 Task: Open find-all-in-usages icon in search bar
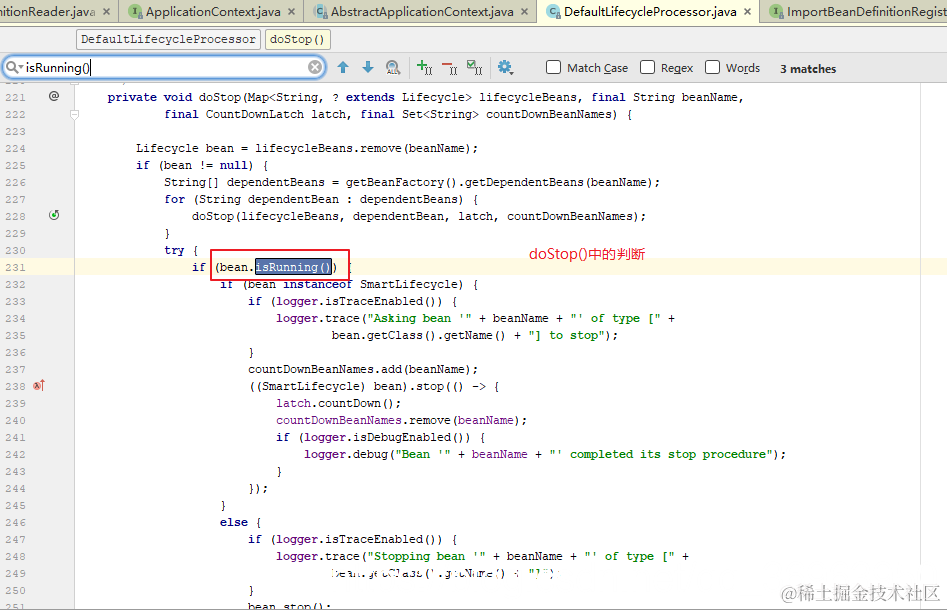(393, 68)
